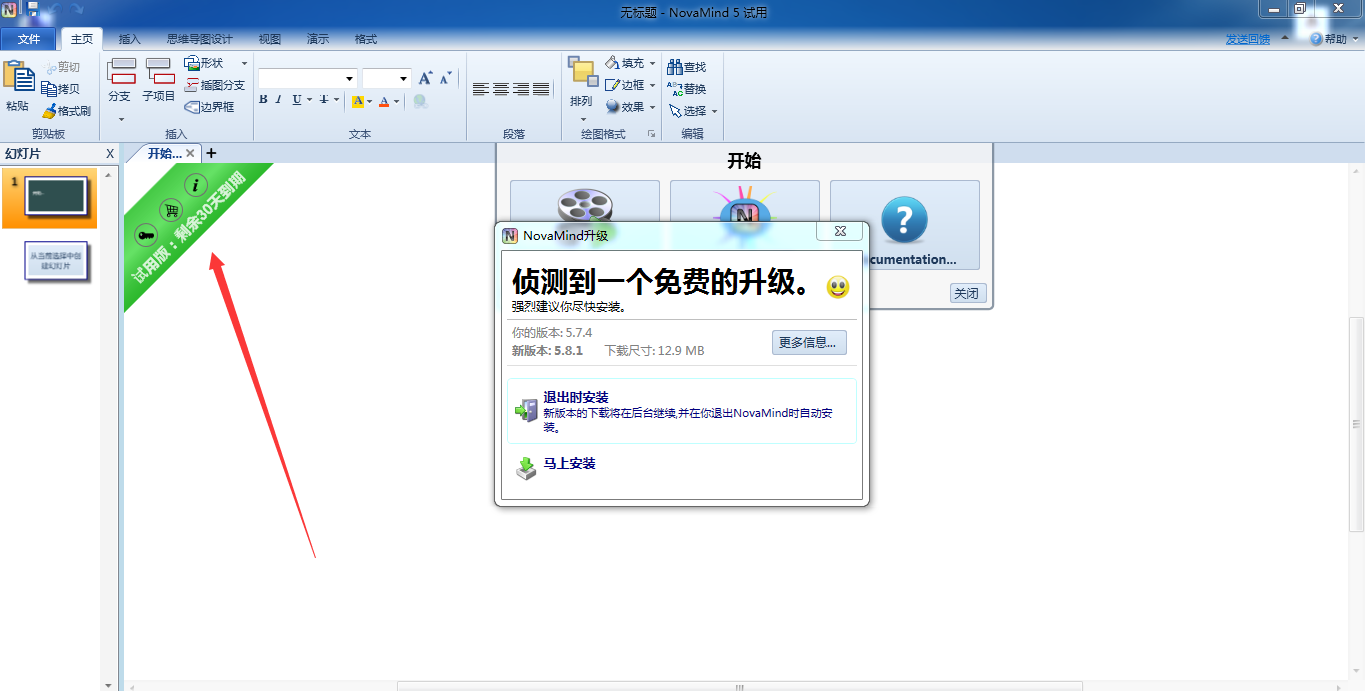The width and height of the screenshot is (1365, 691).
Task: Switch to the Presentation (演示) ribbon tab
Action: click(x=318, y=39)
